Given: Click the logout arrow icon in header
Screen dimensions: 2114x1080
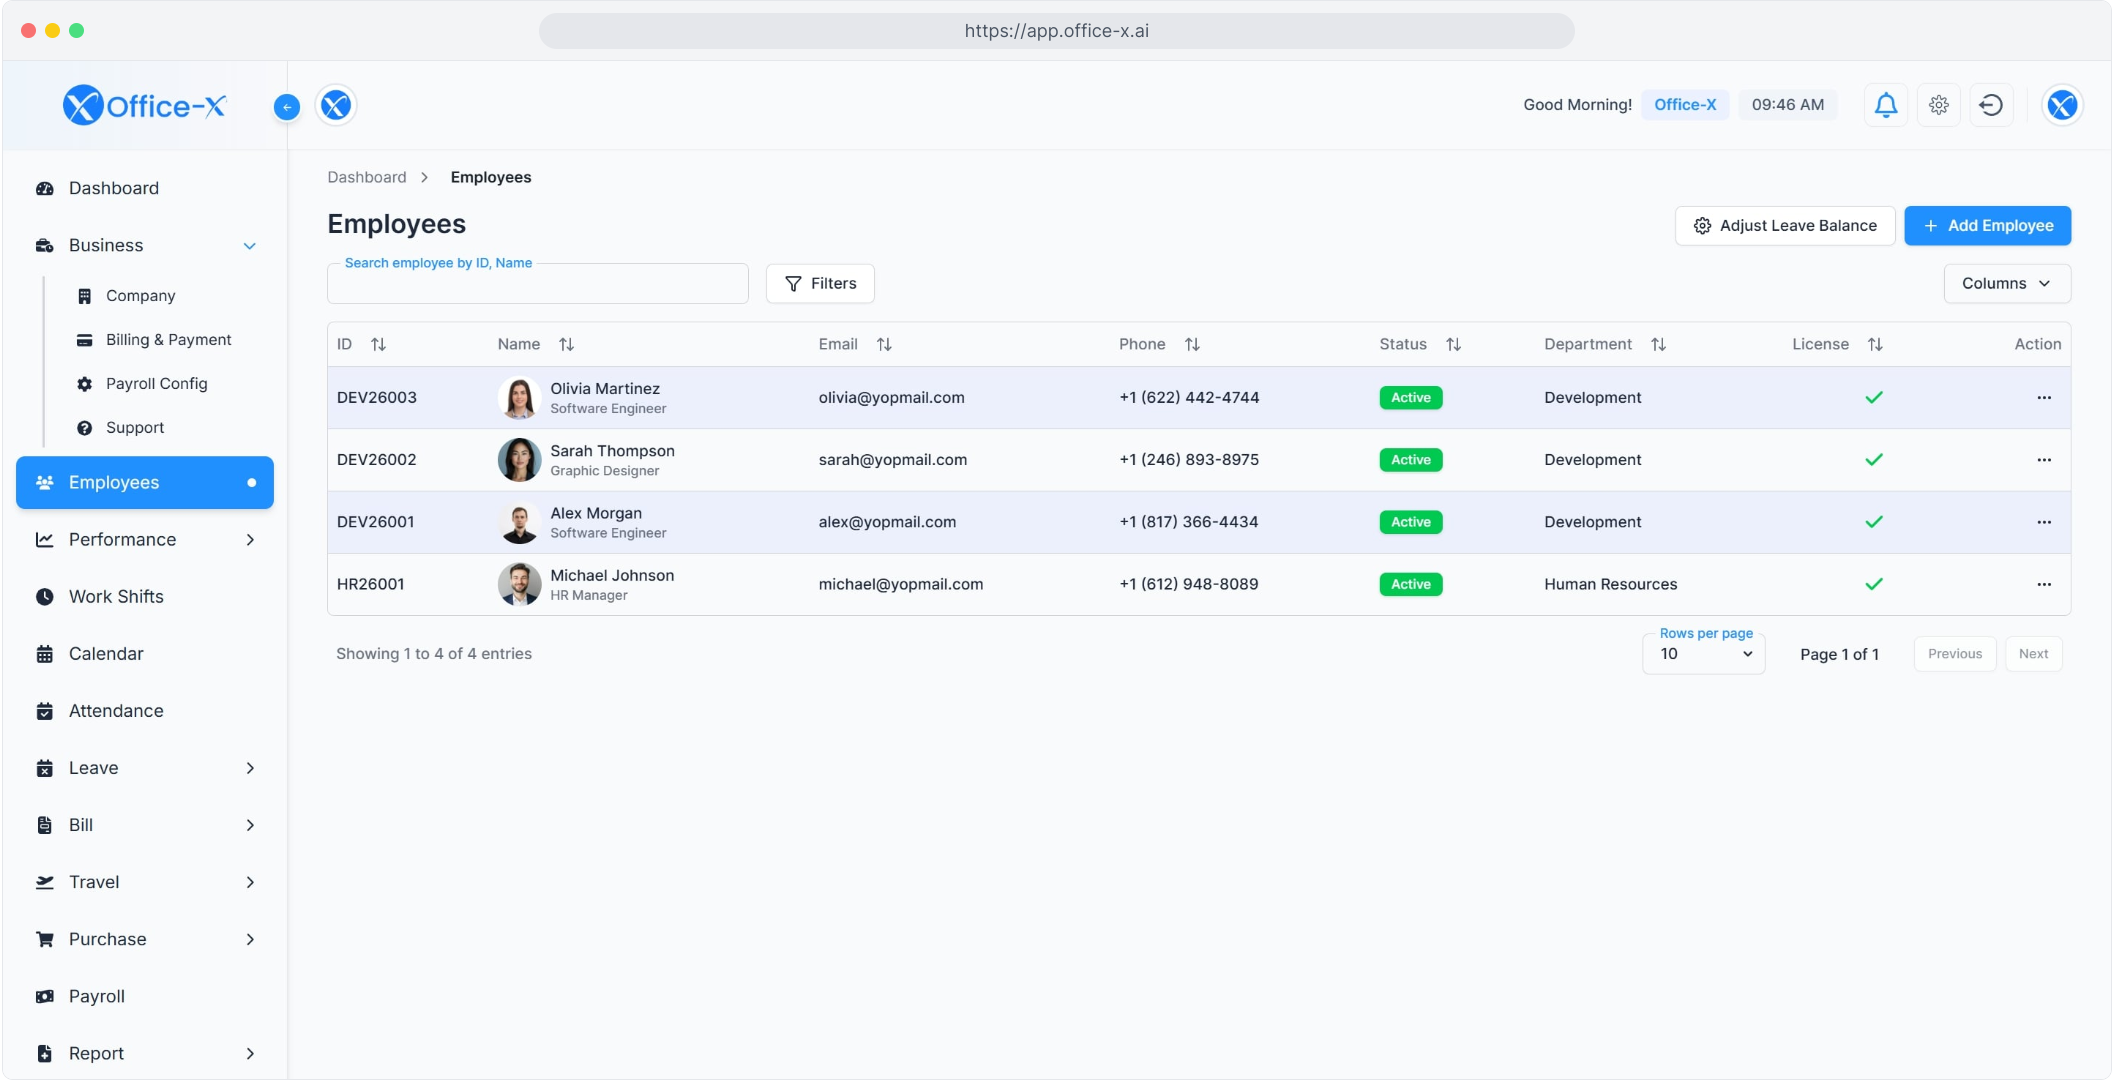Looking at the screenshot, I should pyautogui.click(x=1991, y=105).
